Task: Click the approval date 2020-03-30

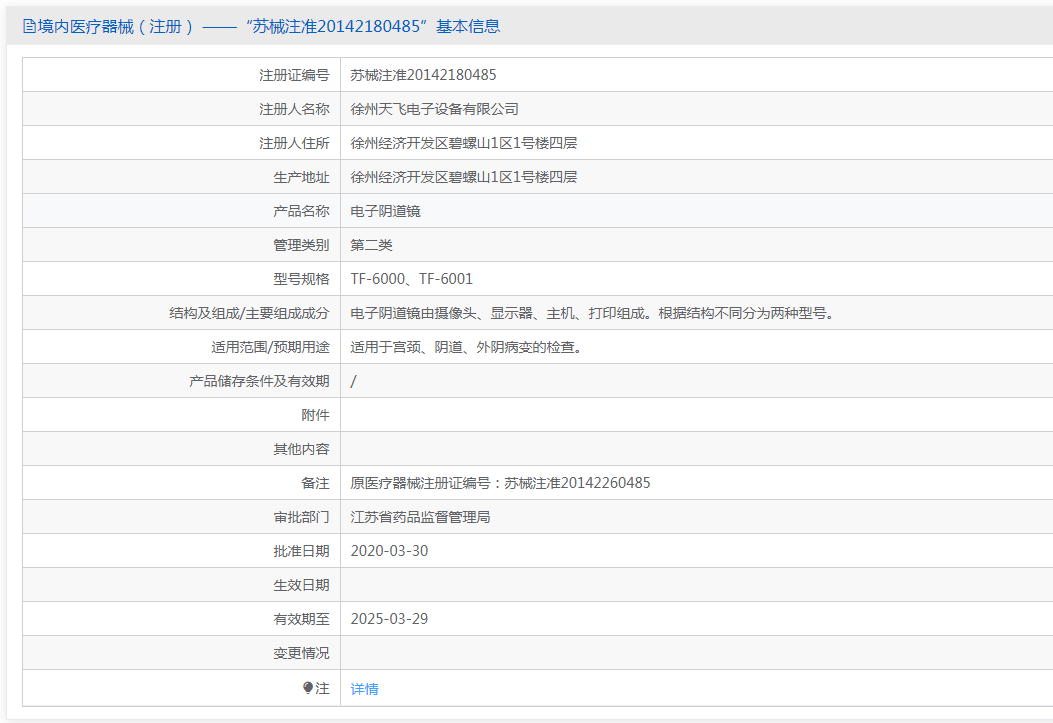Action: click(390, 551)
